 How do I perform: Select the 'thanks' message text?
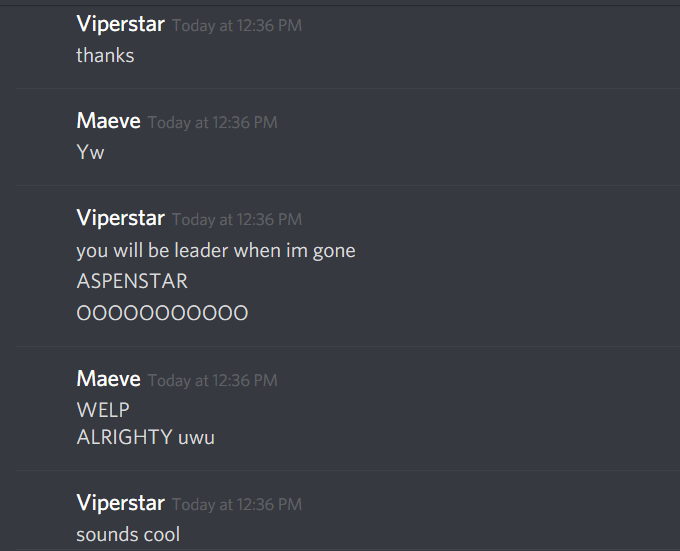click(x=105, y=55)
